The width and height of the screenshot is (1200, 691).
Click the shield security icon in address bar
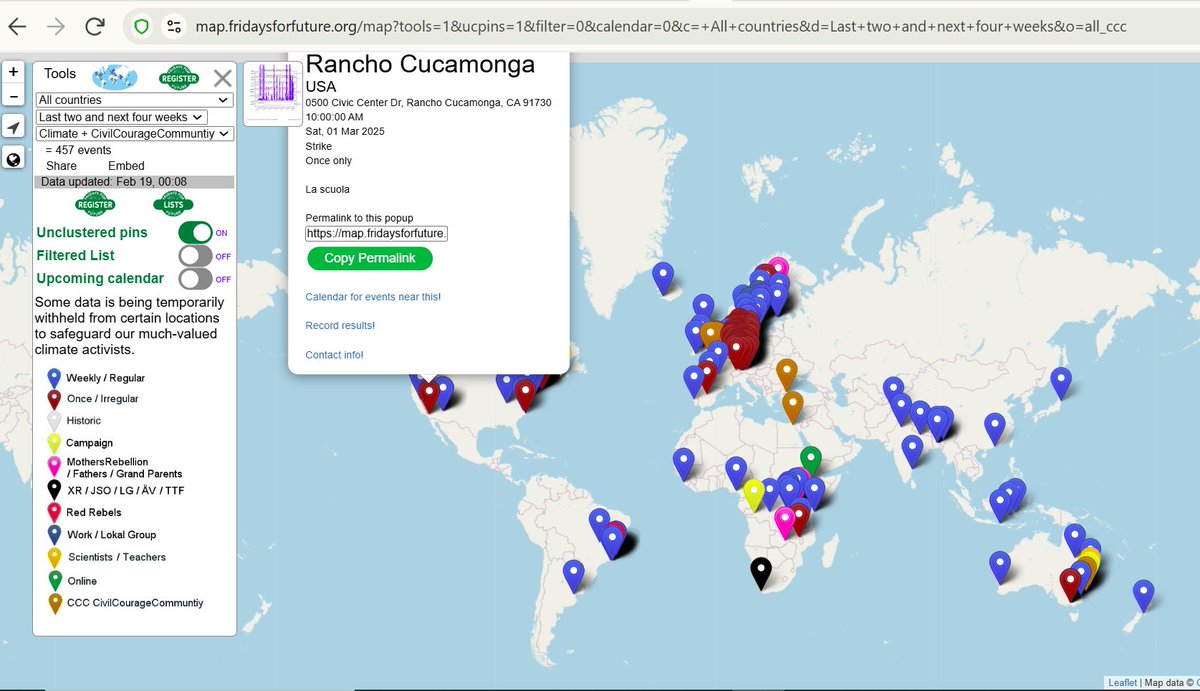pyautogui.click(x=141, y=27)
